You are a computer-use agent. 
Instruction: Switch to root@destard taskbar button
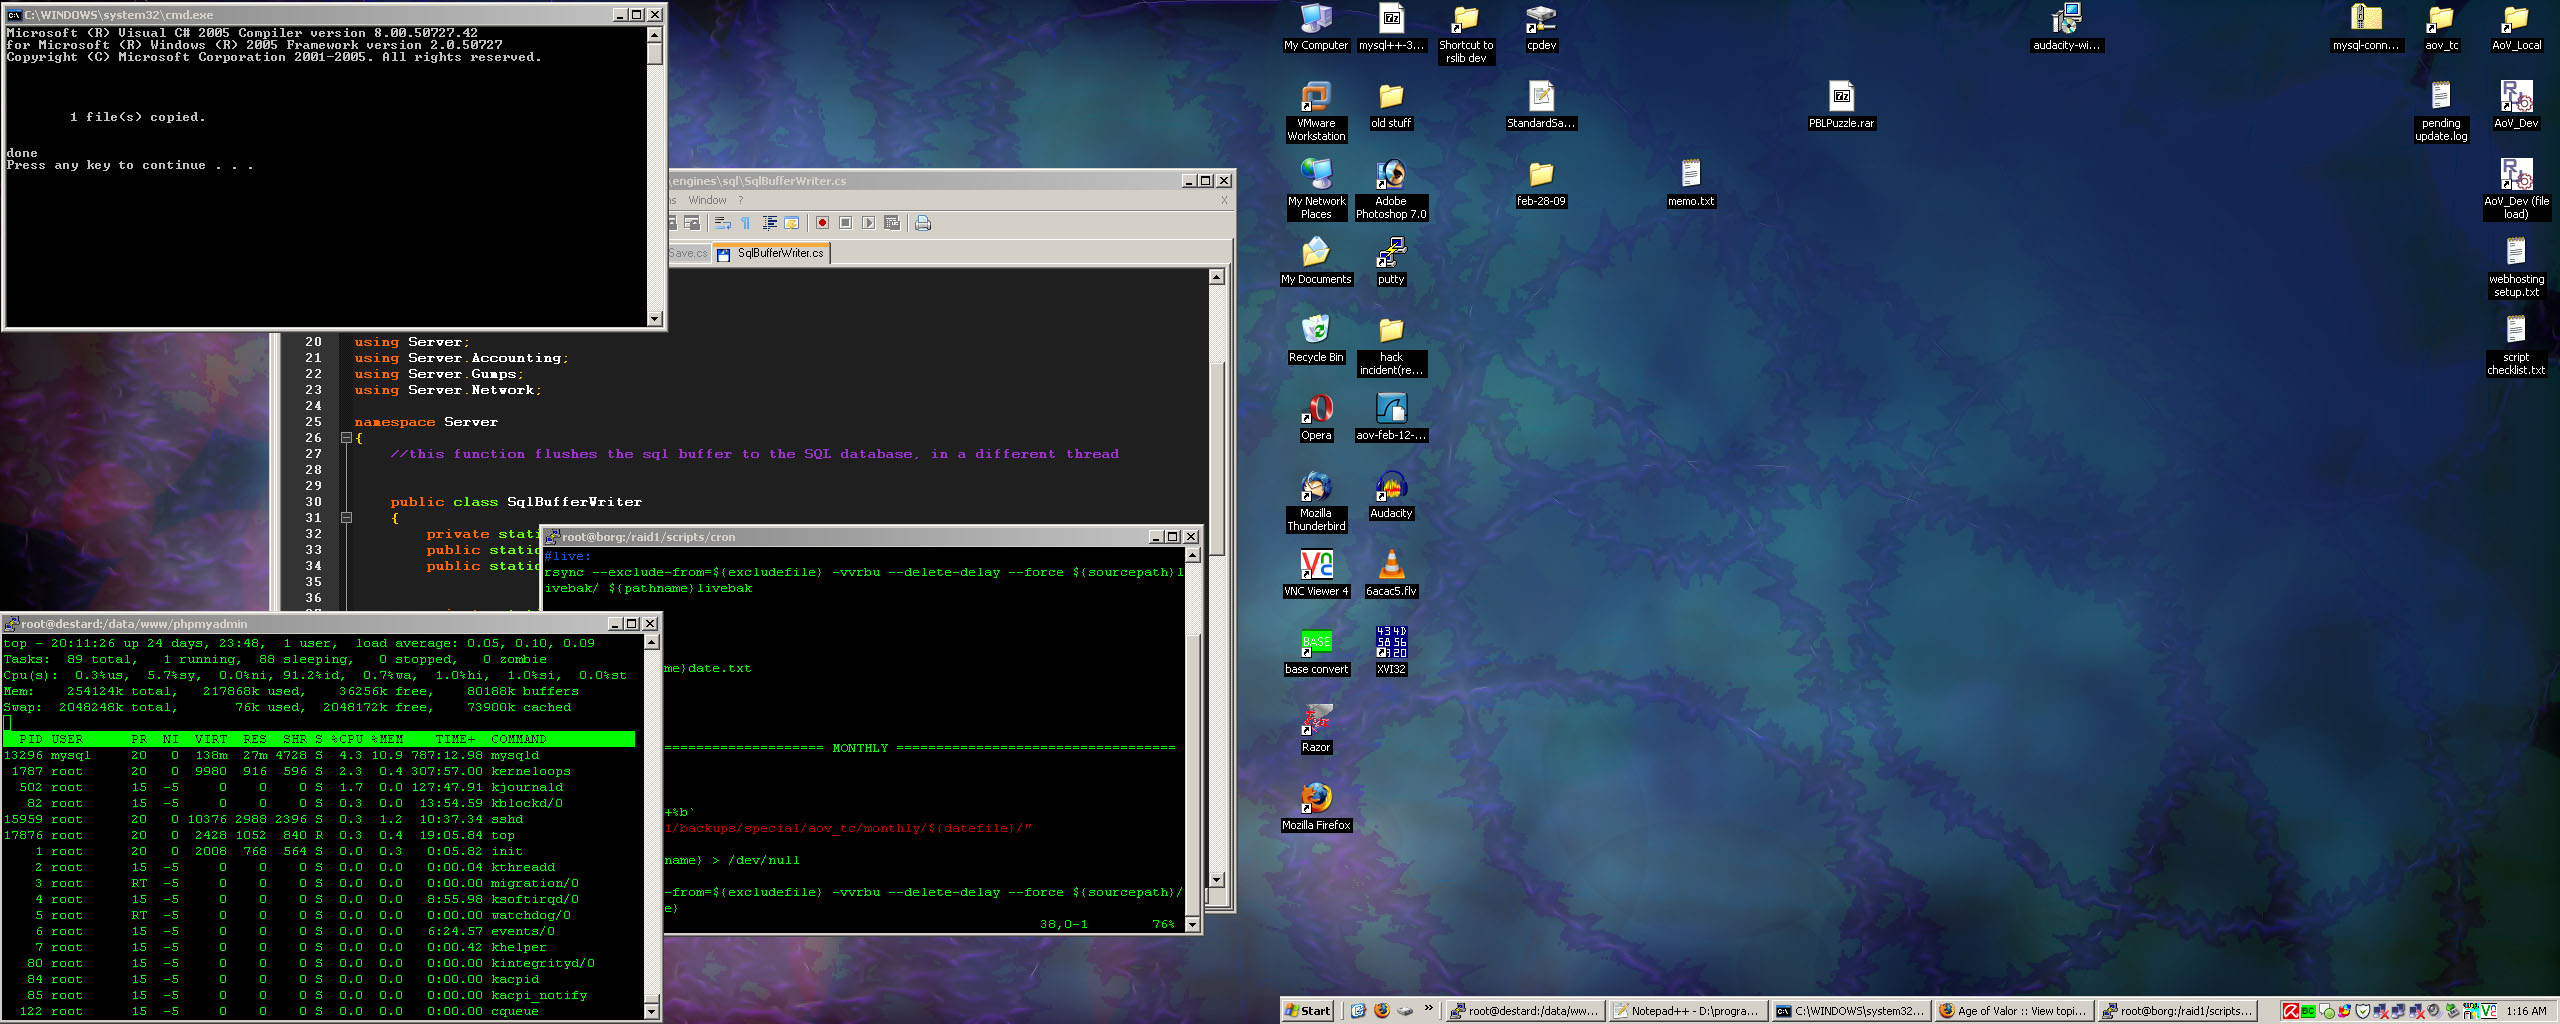pyautogui.click(x=1524, y=1011)
